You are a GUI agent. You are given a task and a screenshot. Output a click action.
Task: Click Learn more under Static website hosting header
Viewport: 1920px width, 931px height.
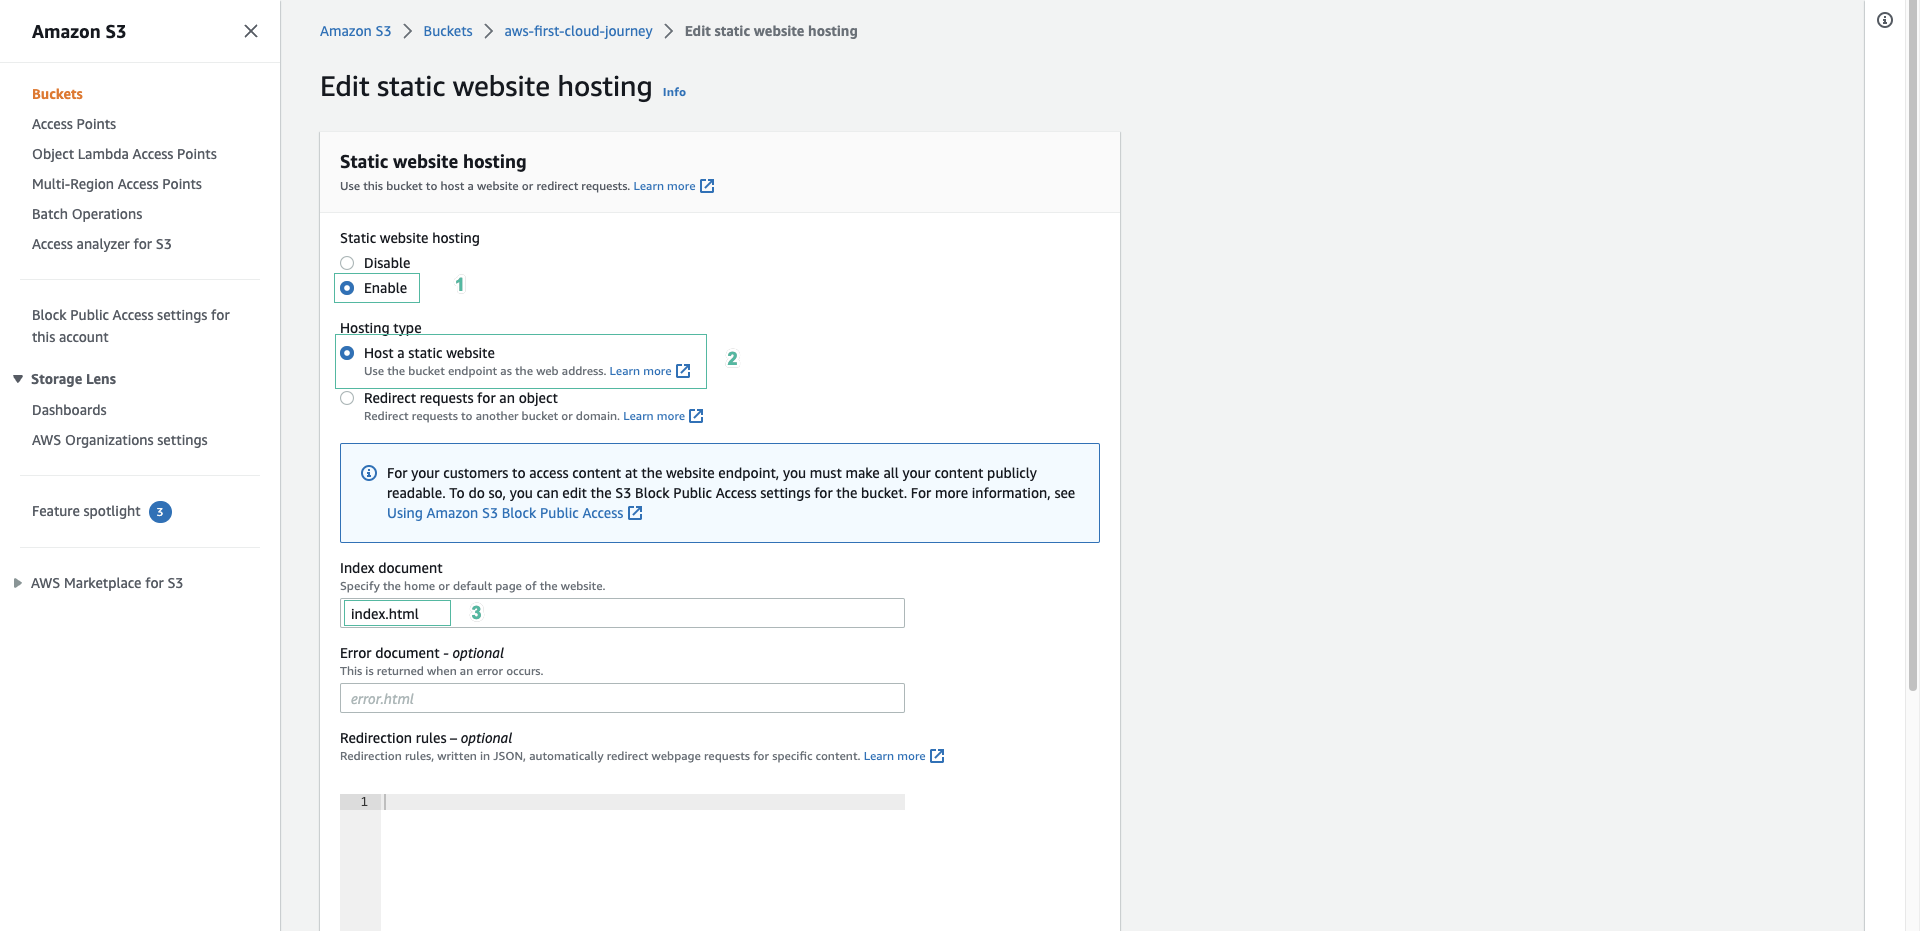click(x=664, y=186)
